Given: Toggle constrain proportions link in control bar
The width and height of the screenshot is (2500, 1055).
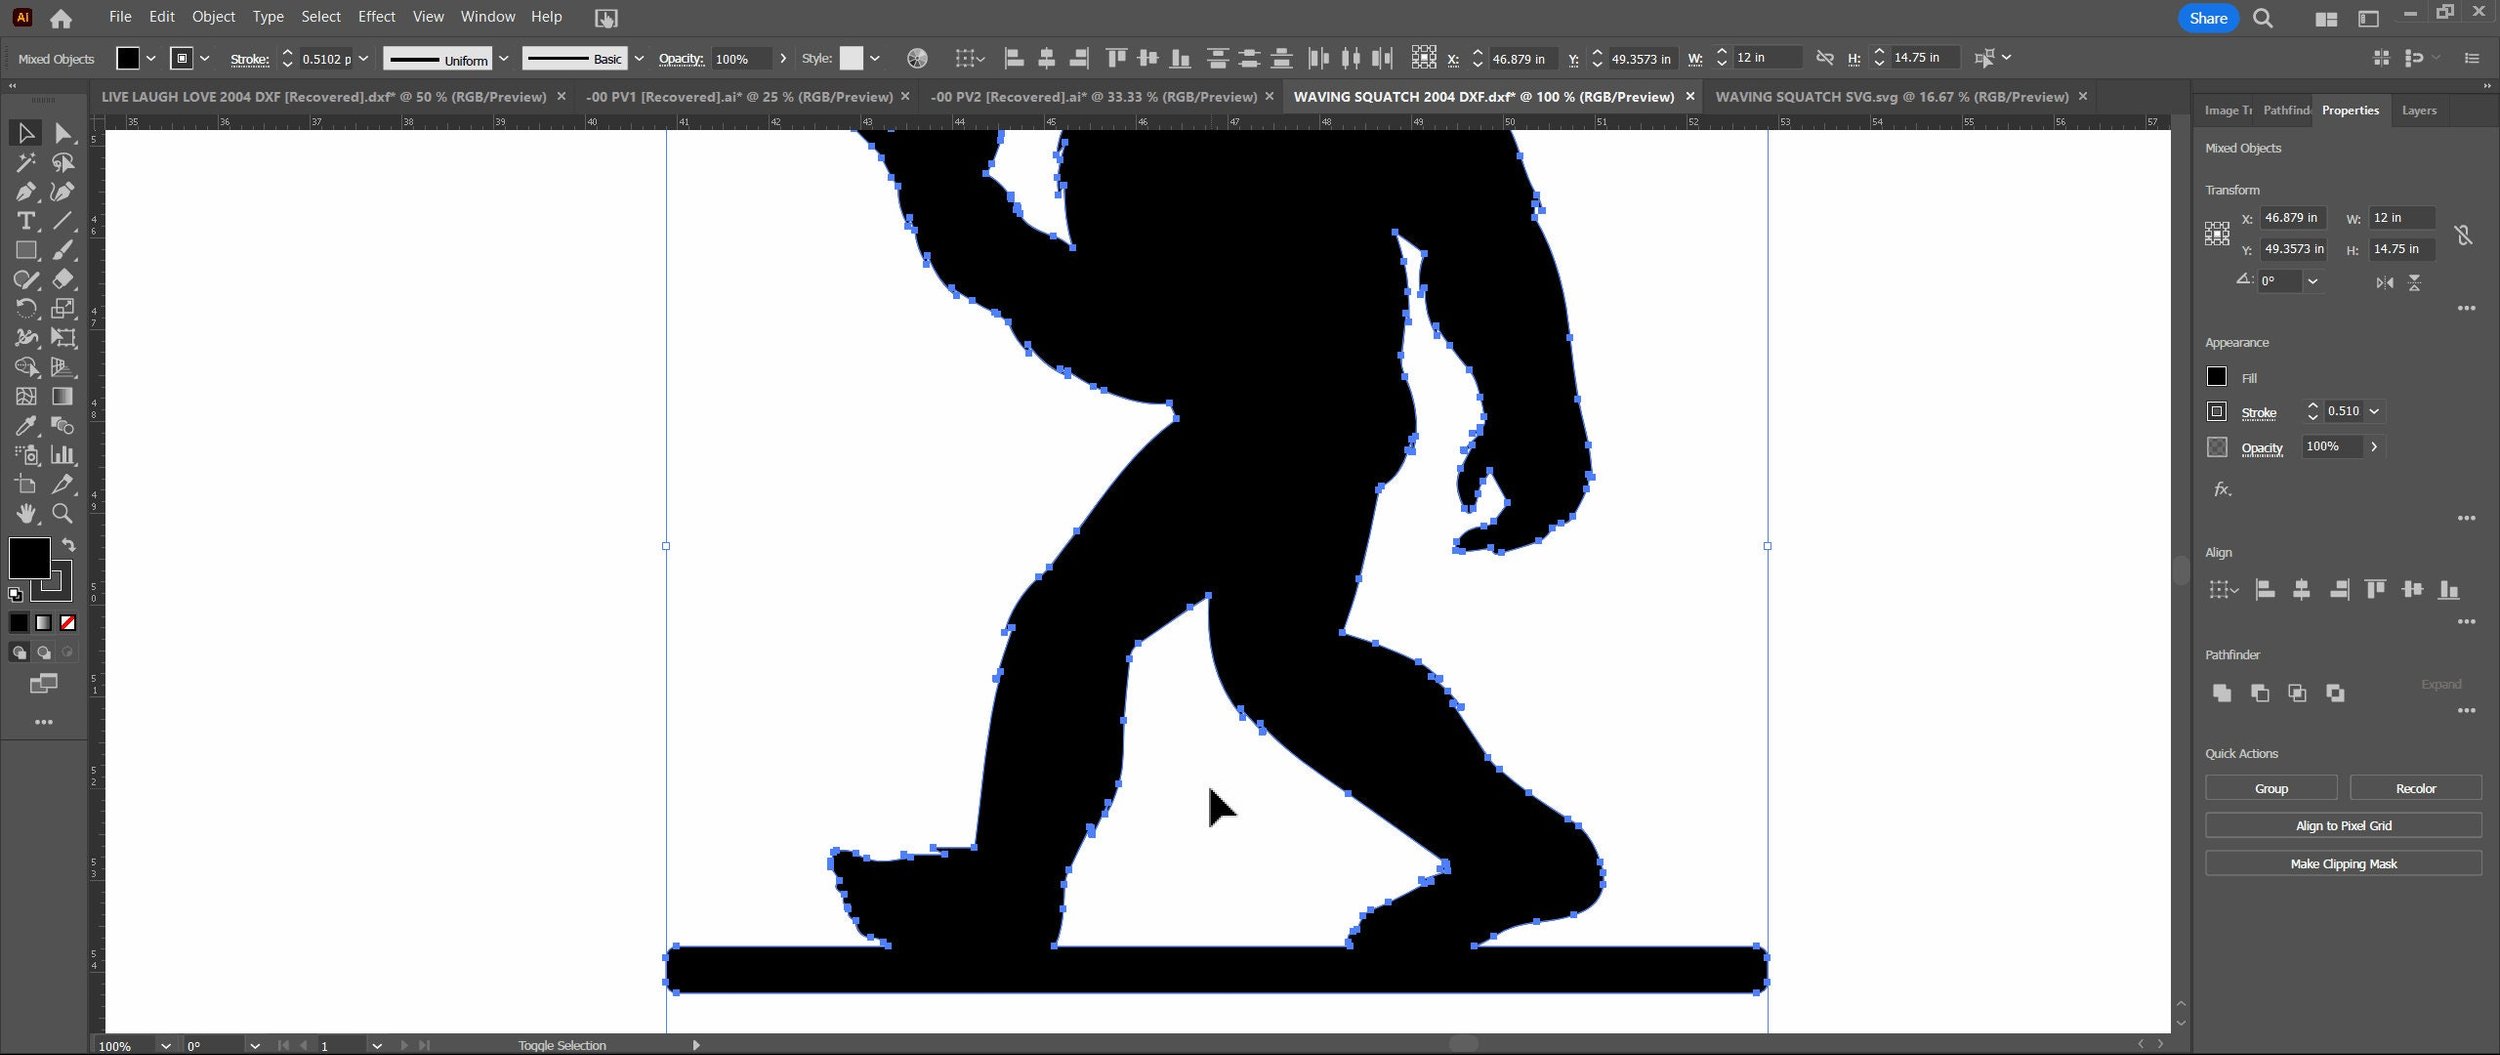Looking at the screenshot, I should tap(1825, 58).
